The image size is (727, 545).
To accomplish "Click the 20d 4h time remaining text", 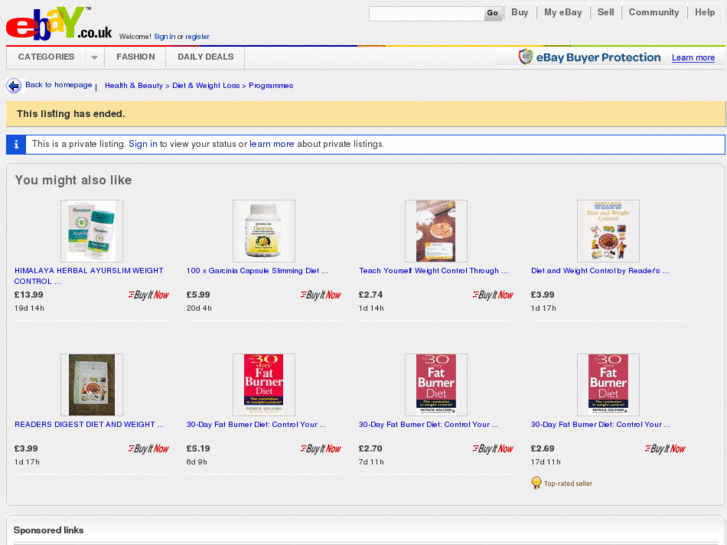I will 199,308.
